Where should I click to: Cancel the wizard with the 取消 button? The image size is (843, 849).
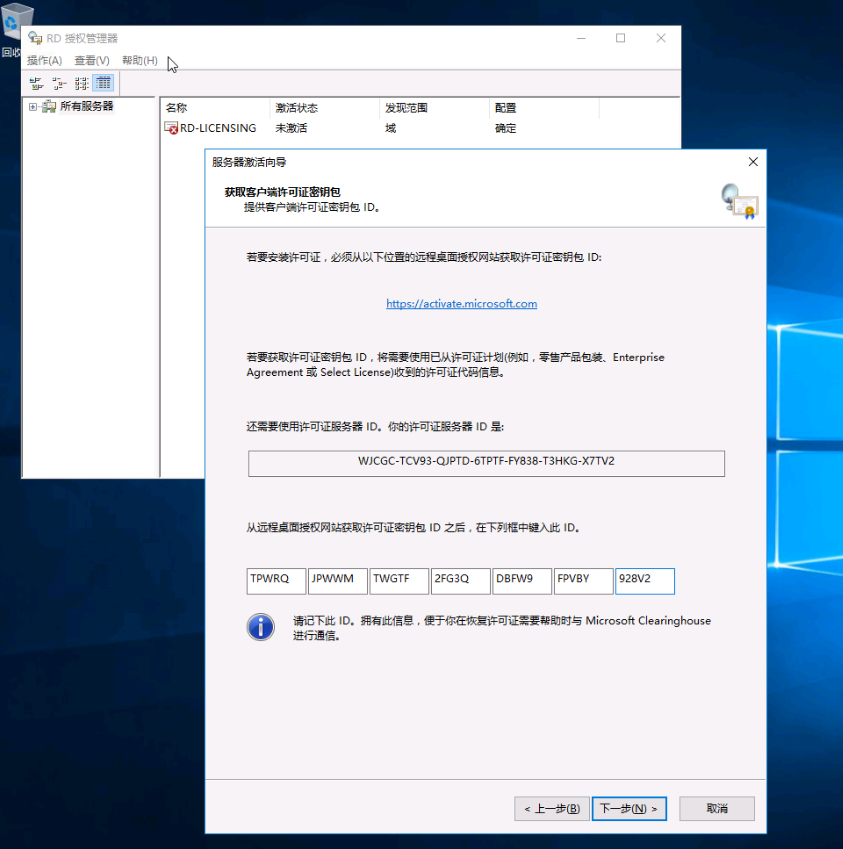point(716,808)
